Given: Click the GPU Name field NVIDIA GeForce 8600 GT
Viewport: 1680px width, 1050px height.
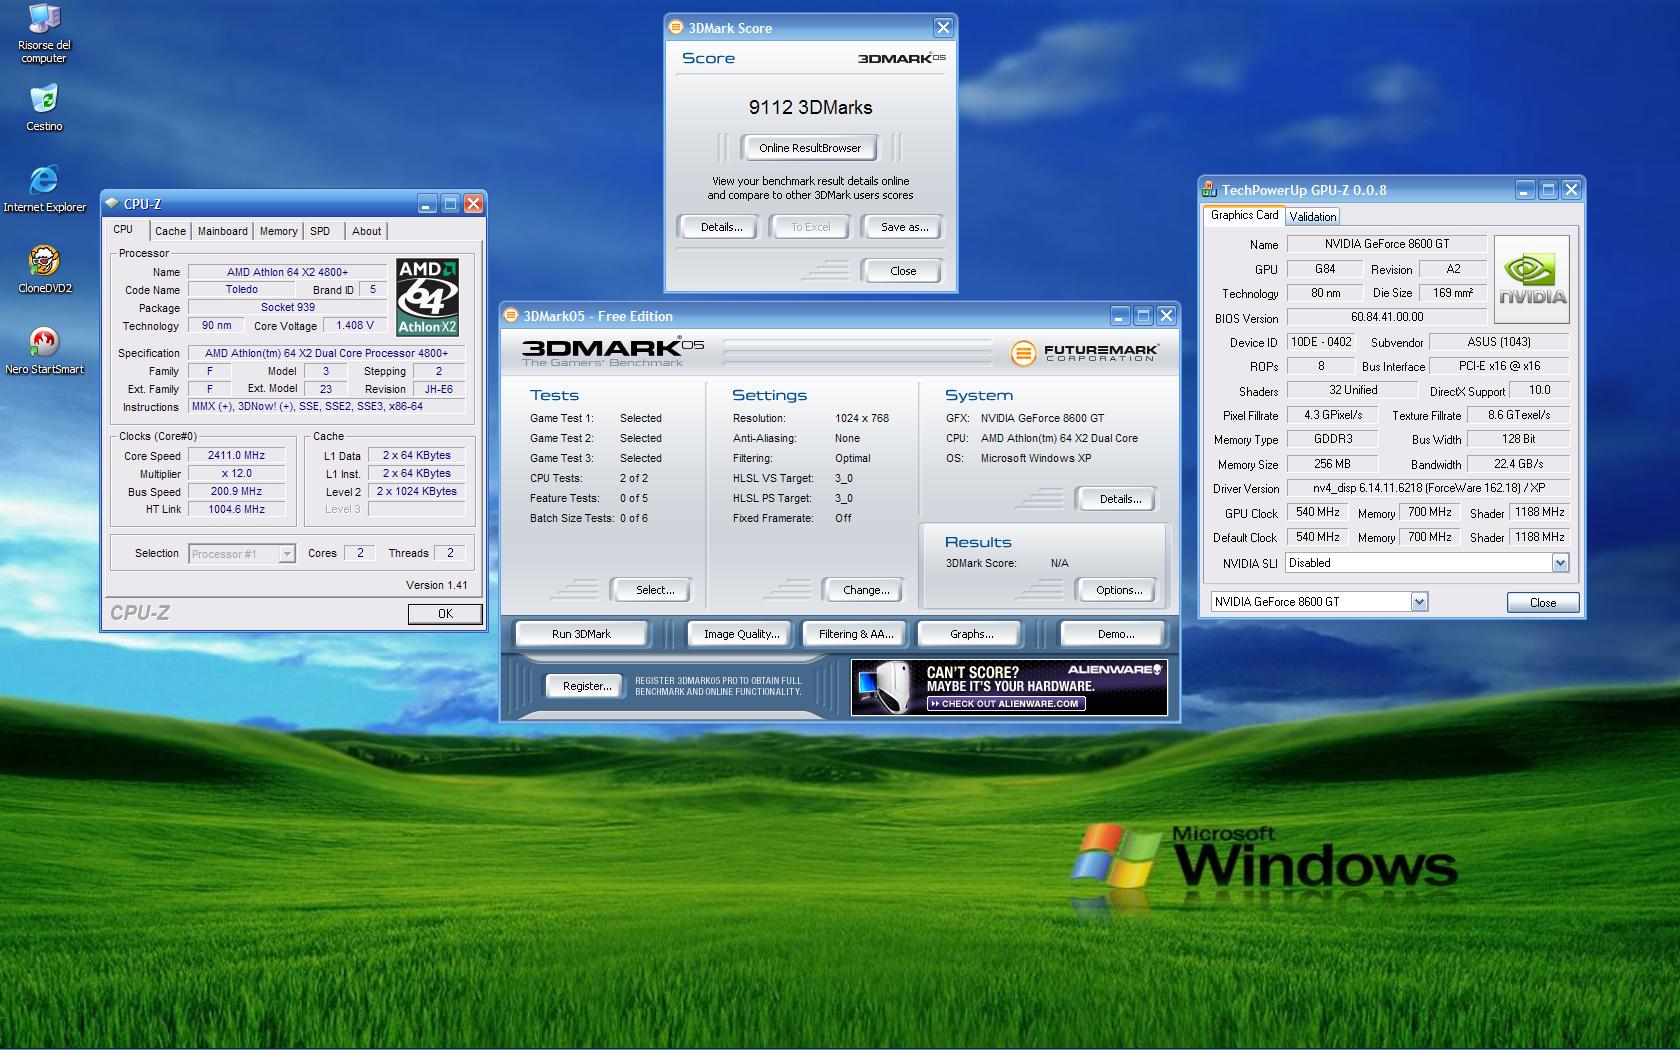Looking at the screenshot, I should pyautogui.click(x=1386, y=244).
